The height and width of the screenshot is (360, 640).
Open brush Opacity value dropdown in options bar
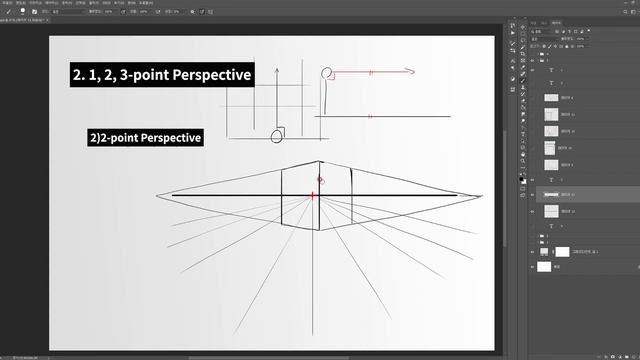(x=110, y=12)
